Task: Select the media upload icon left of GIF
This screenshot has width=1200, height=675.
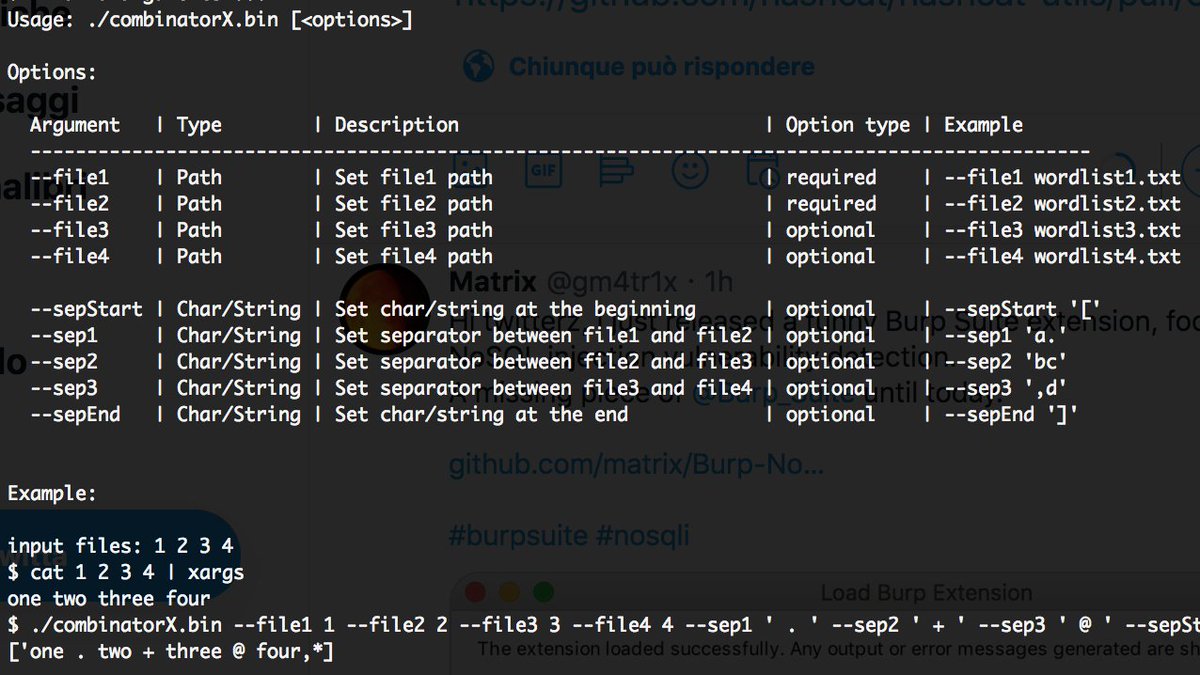Action: [x=470, y=170]
